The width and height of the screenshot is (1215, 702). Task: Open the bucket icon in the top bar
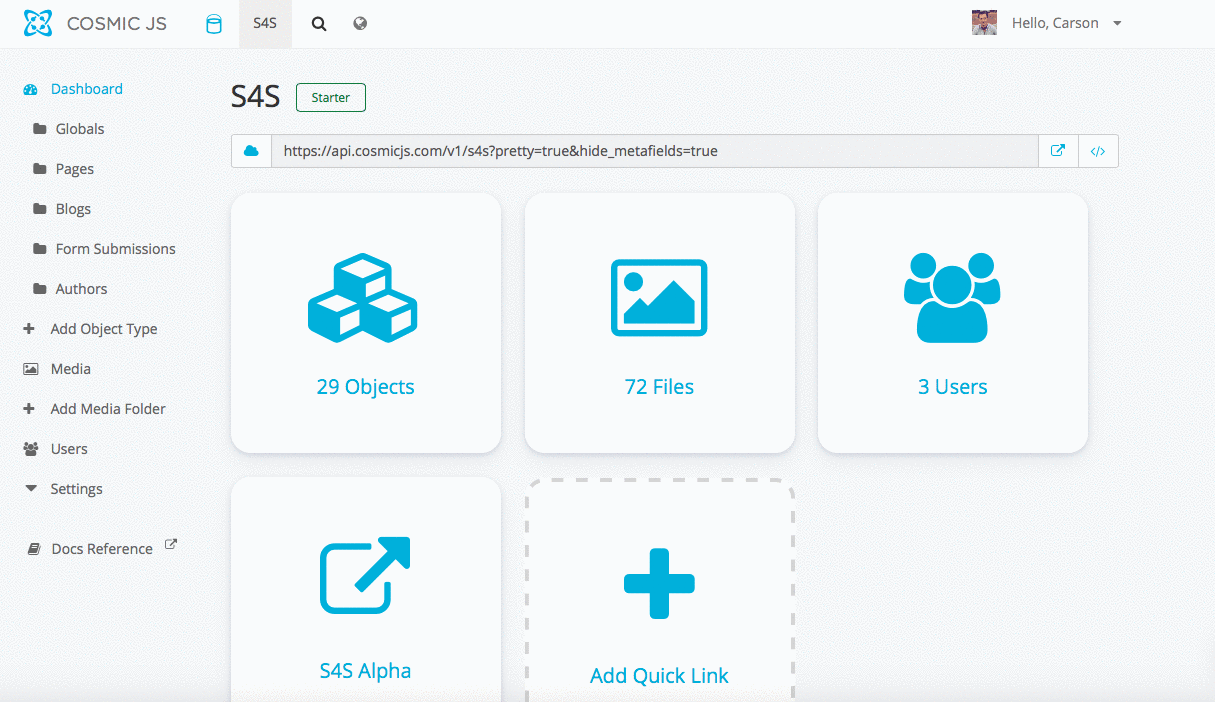214,23
